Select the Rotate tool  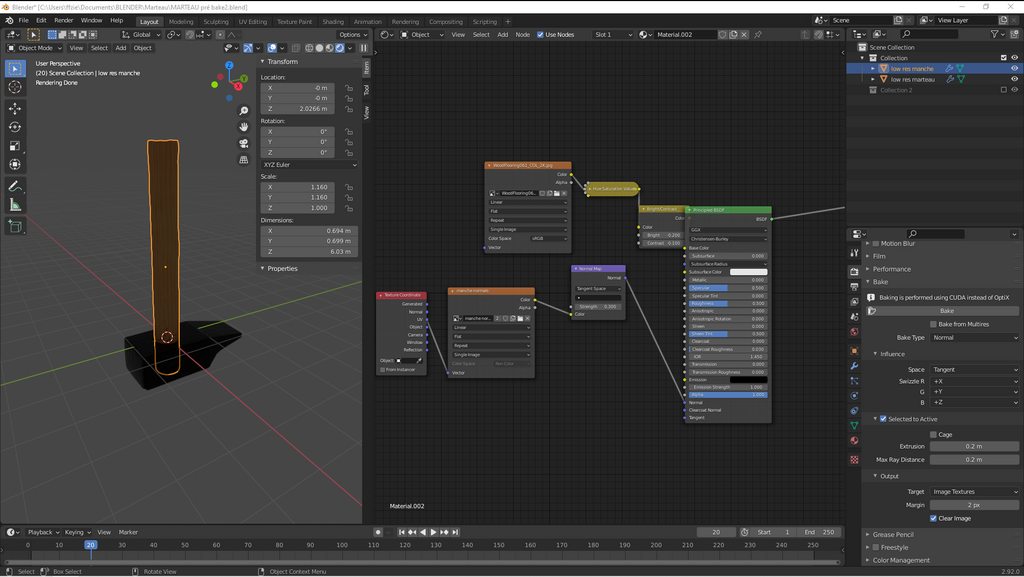coord(15,127)
